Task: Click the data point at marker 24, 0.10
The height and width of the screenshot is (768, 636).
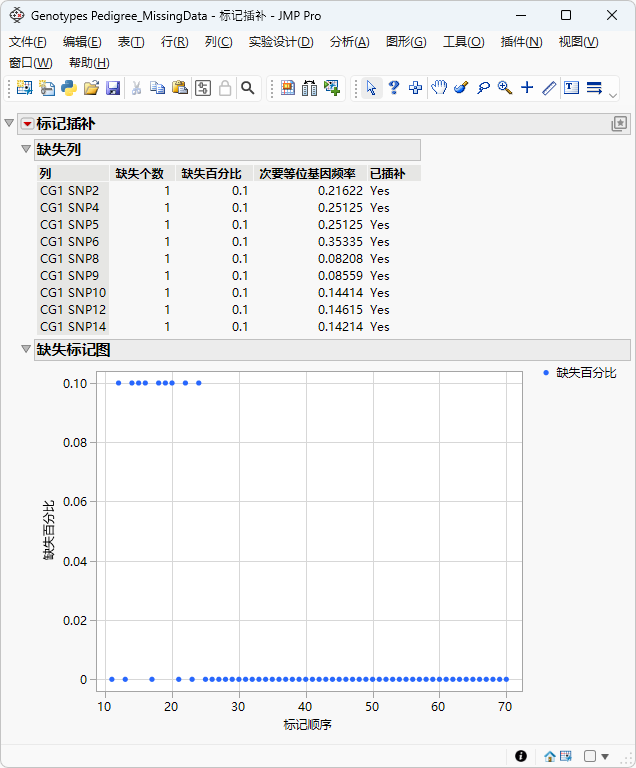Action: tap(198, 383)
